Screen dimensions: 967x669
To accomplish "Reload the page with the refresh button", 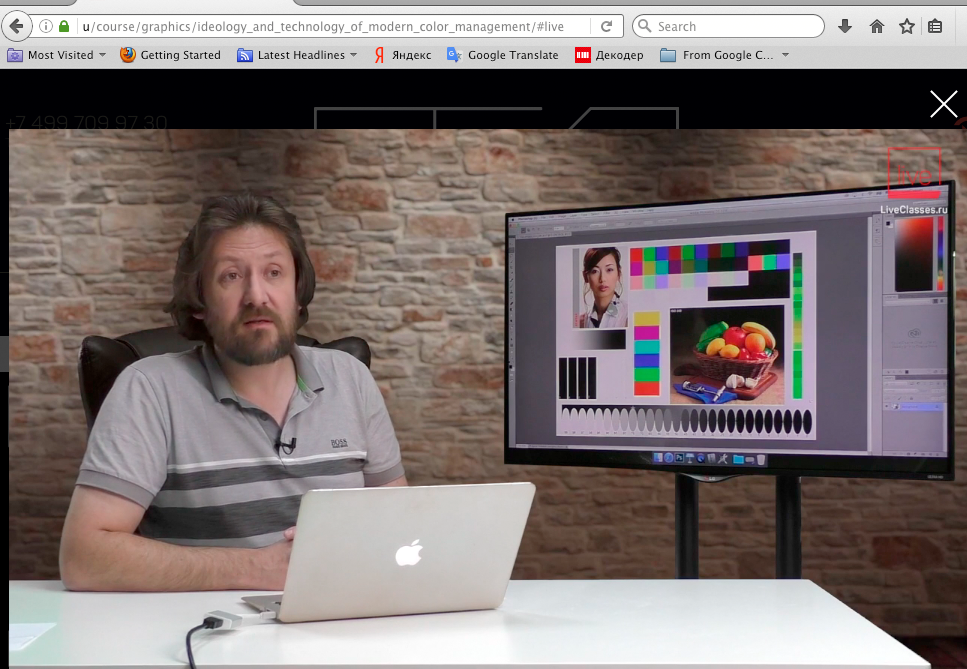I will [607, 27].
